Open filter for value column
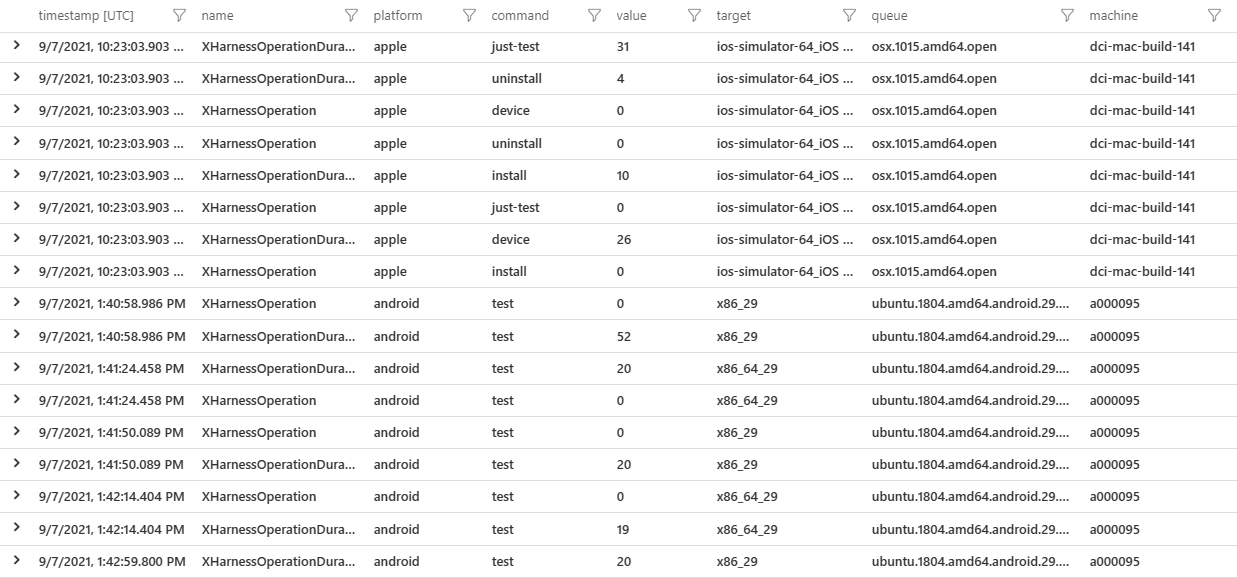The height and width of the screenshot is (578, 1237). pyautogui.click(x=694, y=16)
